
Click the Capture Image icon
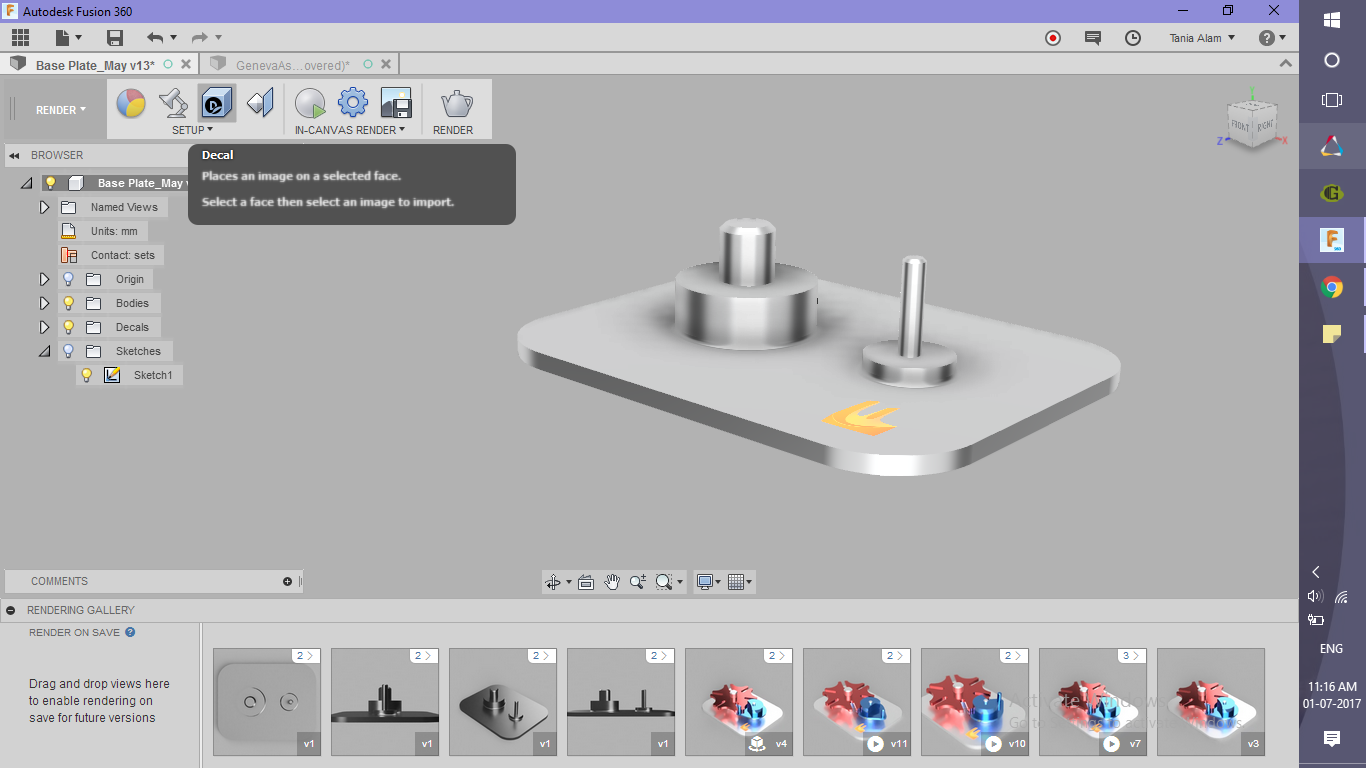(396, 103)
